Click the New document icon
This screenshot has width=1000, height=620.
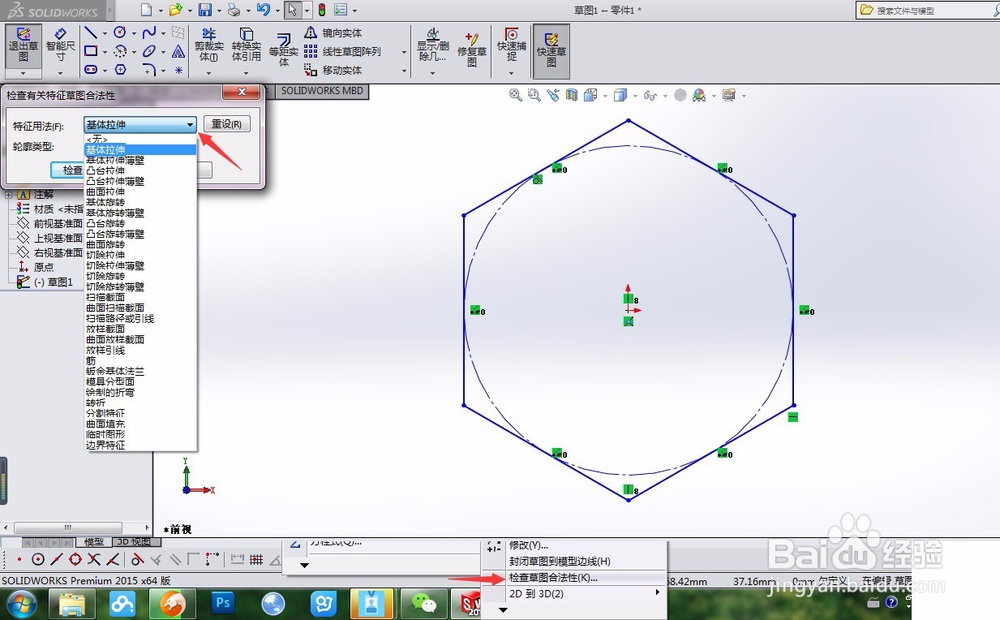[147, 10]
